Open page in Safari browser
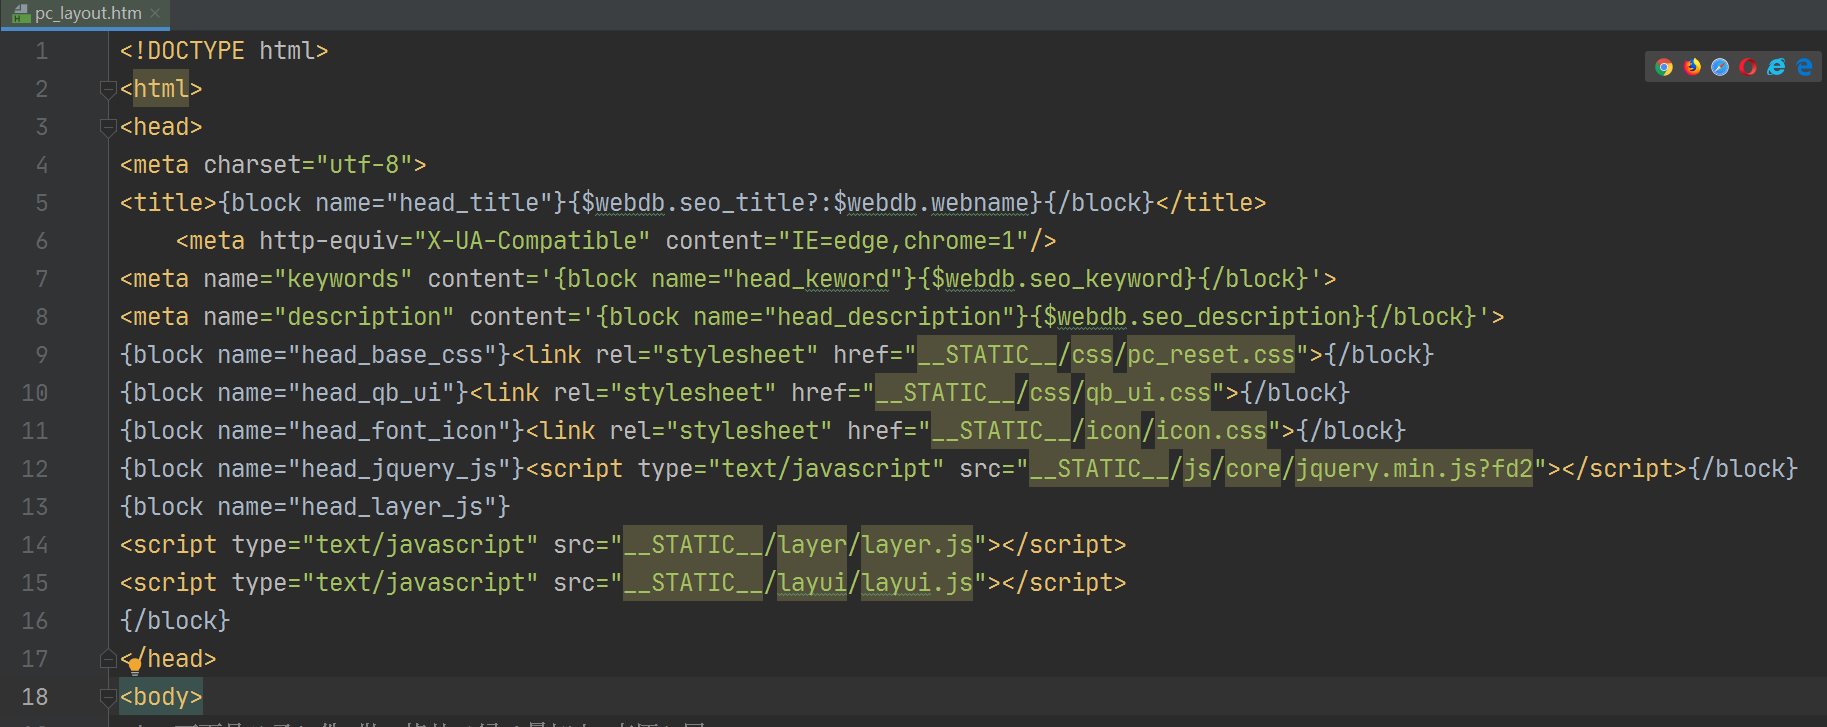The width and height of the screenshot is (1827, 727). 1720,67
